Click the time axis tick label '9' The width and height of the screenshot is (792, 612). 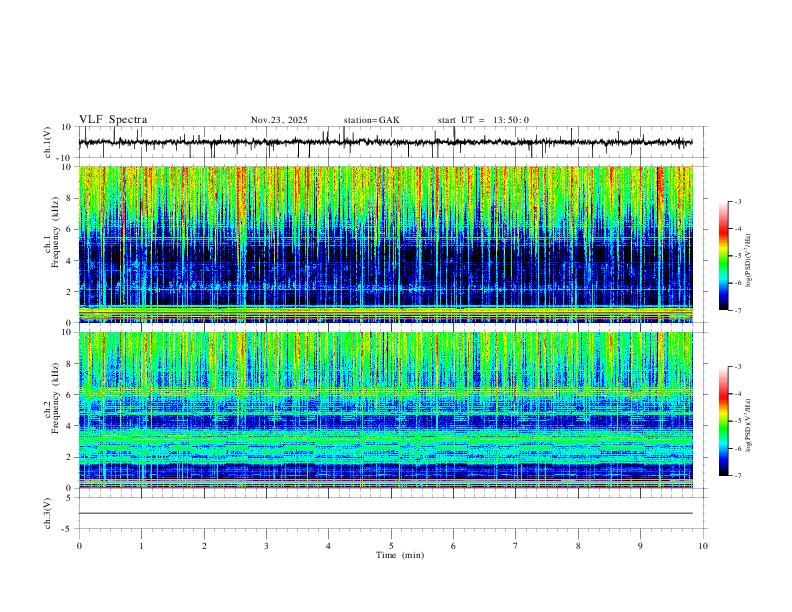pos(640,546)
